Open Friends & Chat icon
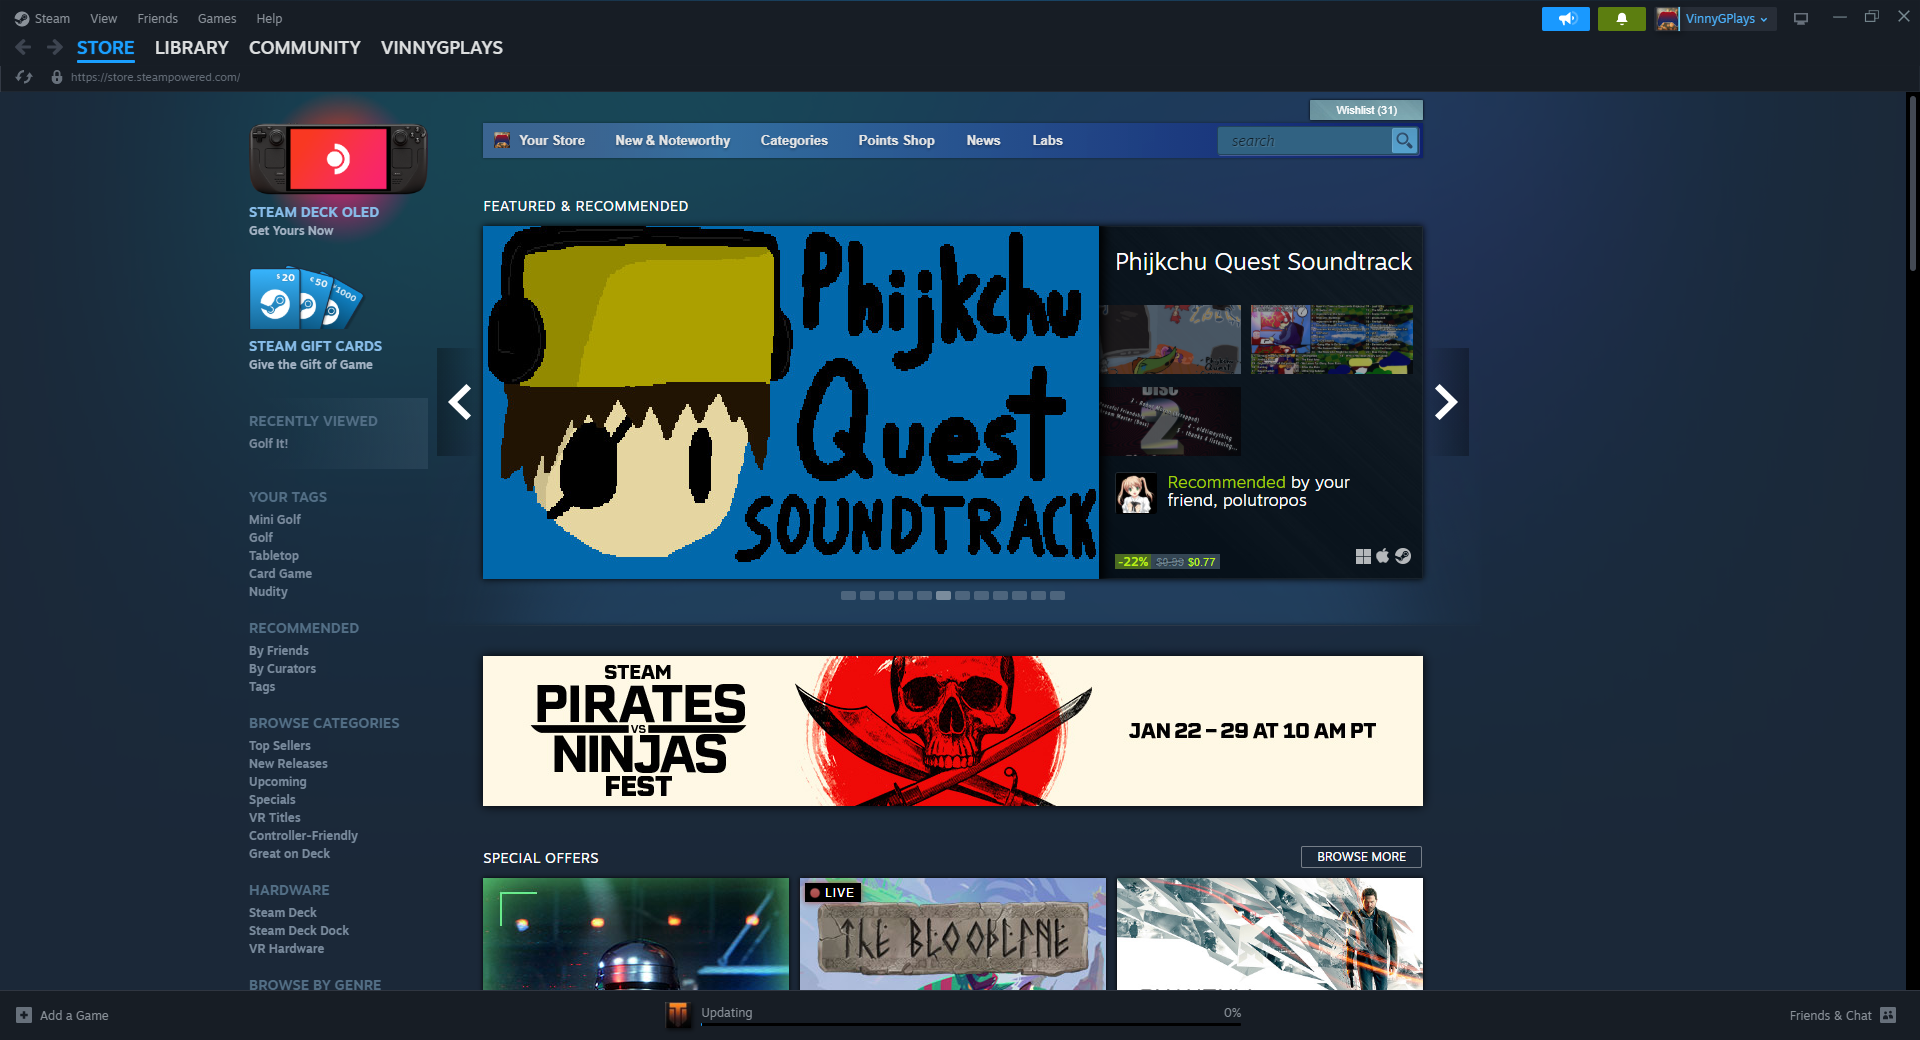Image resolution: width=1920 pixels, height=1040 pixels. (x=1888, y=1015)
